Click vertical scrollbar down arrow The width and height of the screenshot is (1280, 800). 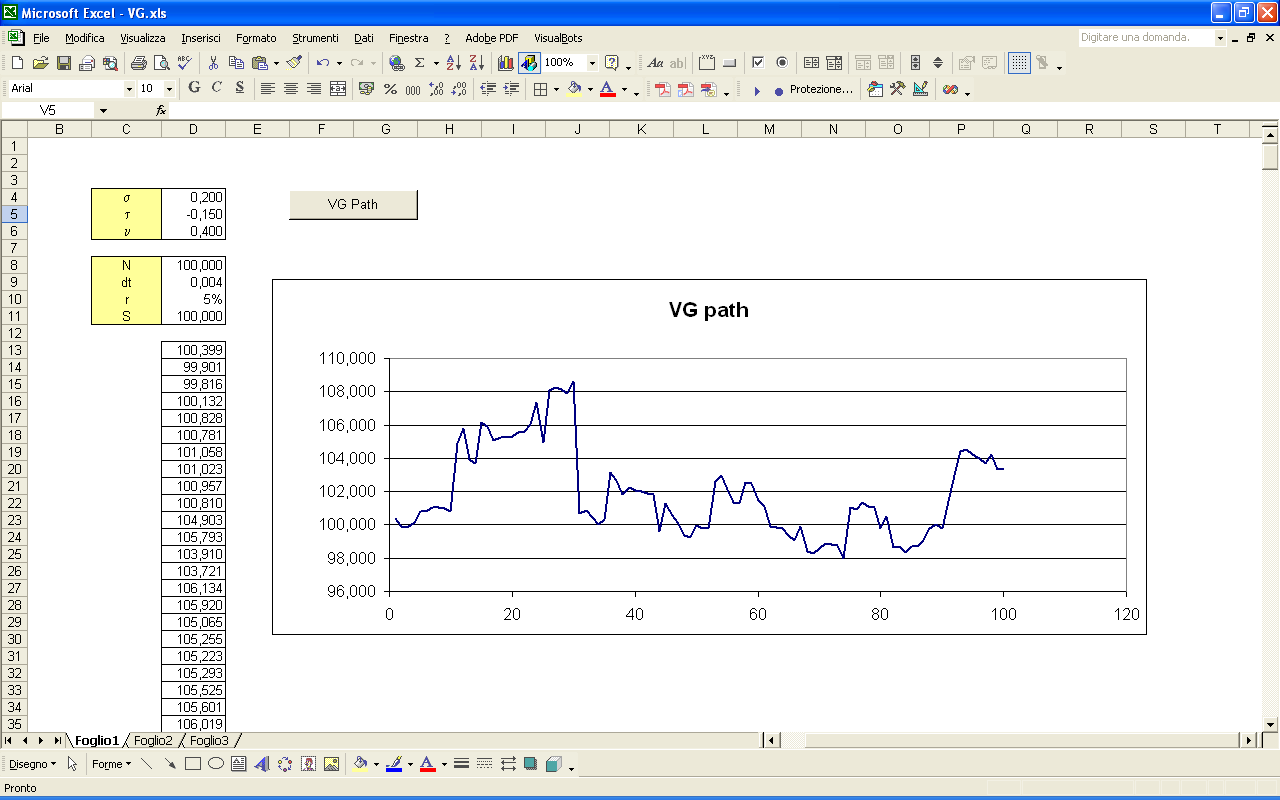pos(1271,724)
